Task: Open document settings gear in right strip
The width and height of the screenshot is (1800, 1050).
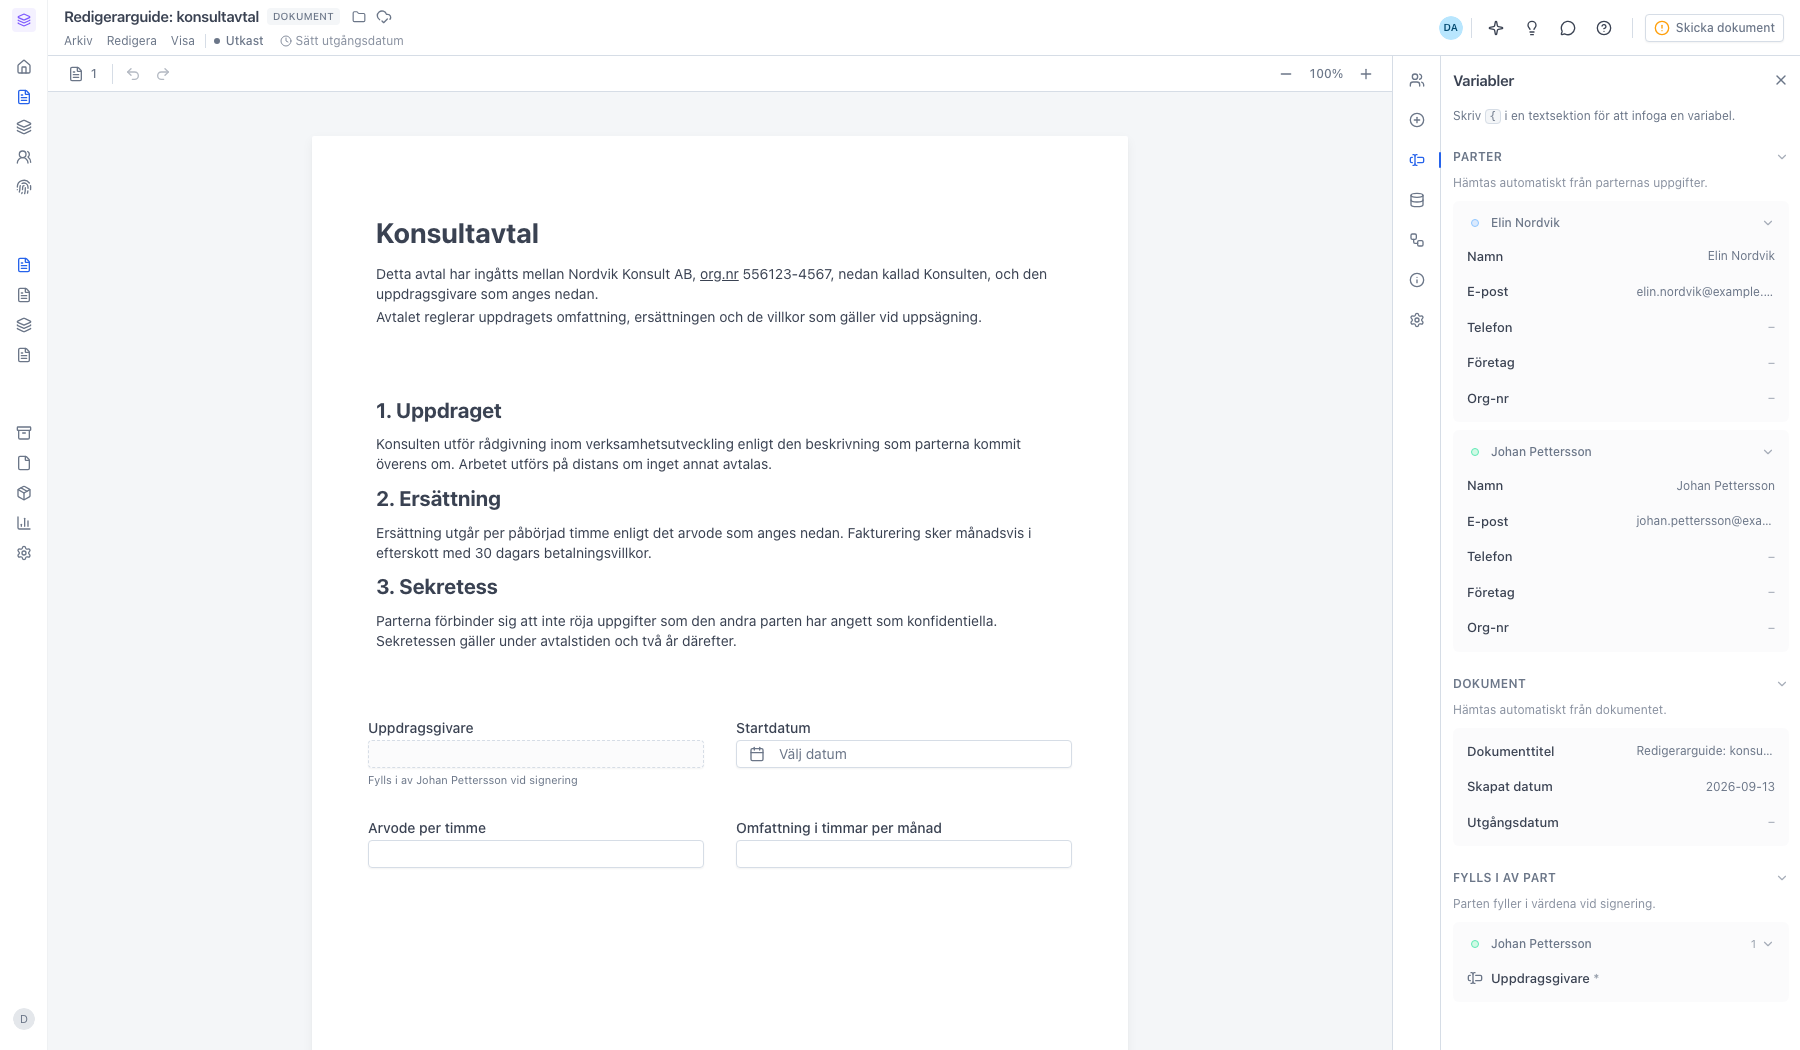Action: (x=1417, y=320)
